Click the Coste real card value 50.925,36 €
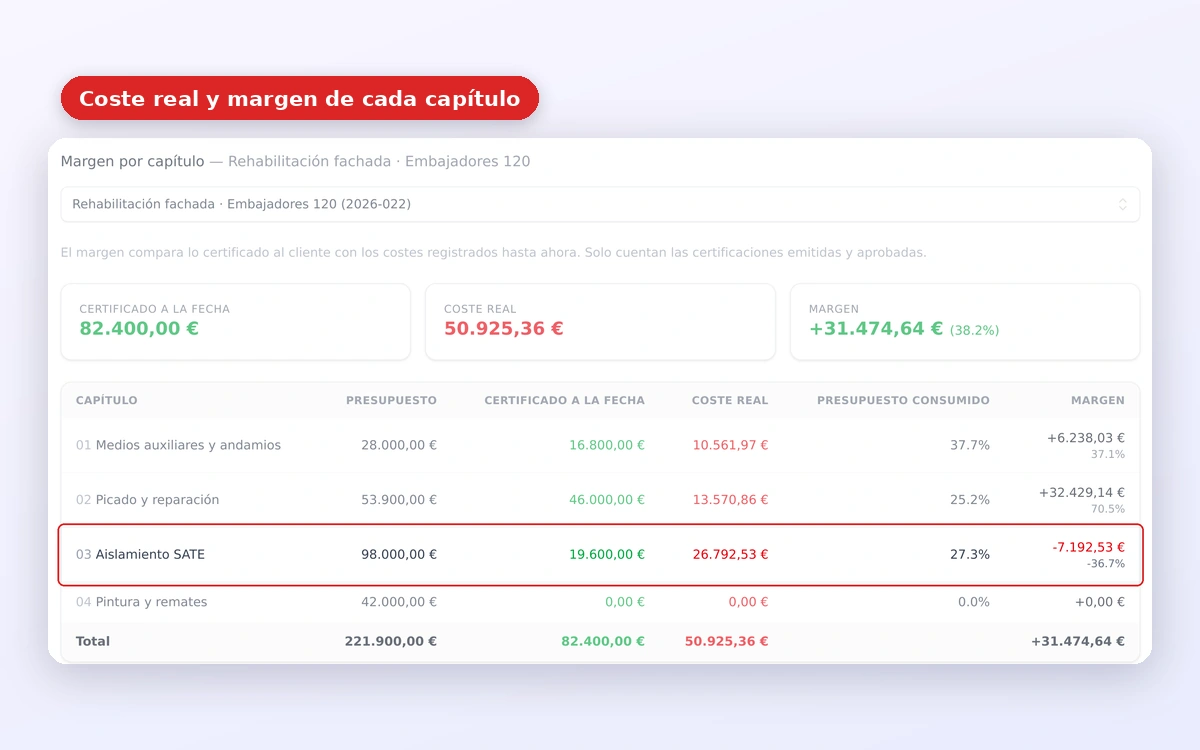The width and height of the screenshot is (1200, 750). pyautogui.click(x=504, y=328)
